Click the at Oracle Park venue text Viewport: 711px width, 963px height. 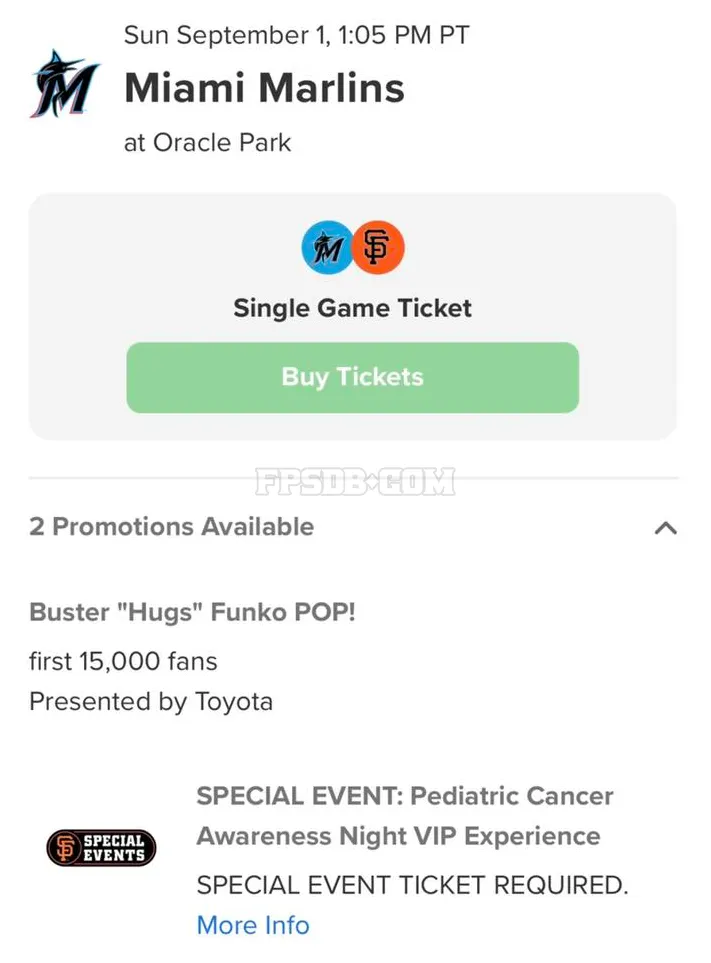tap(207, 142)
